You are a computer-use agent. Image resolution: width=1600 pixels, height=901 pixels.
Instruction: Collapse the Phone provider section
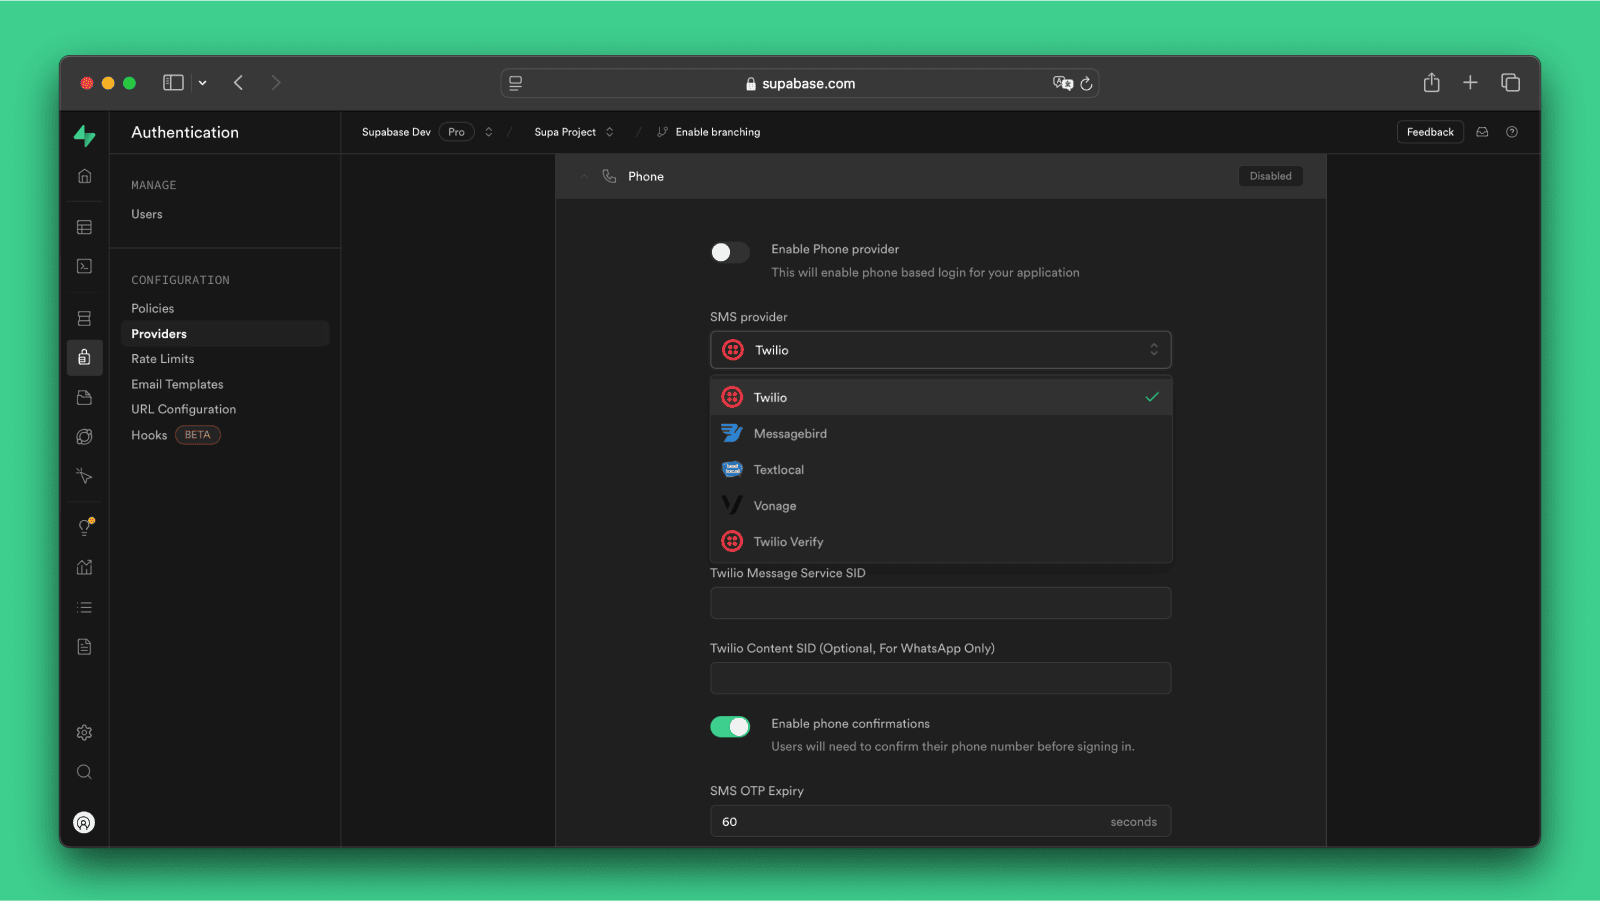[584, 176]
